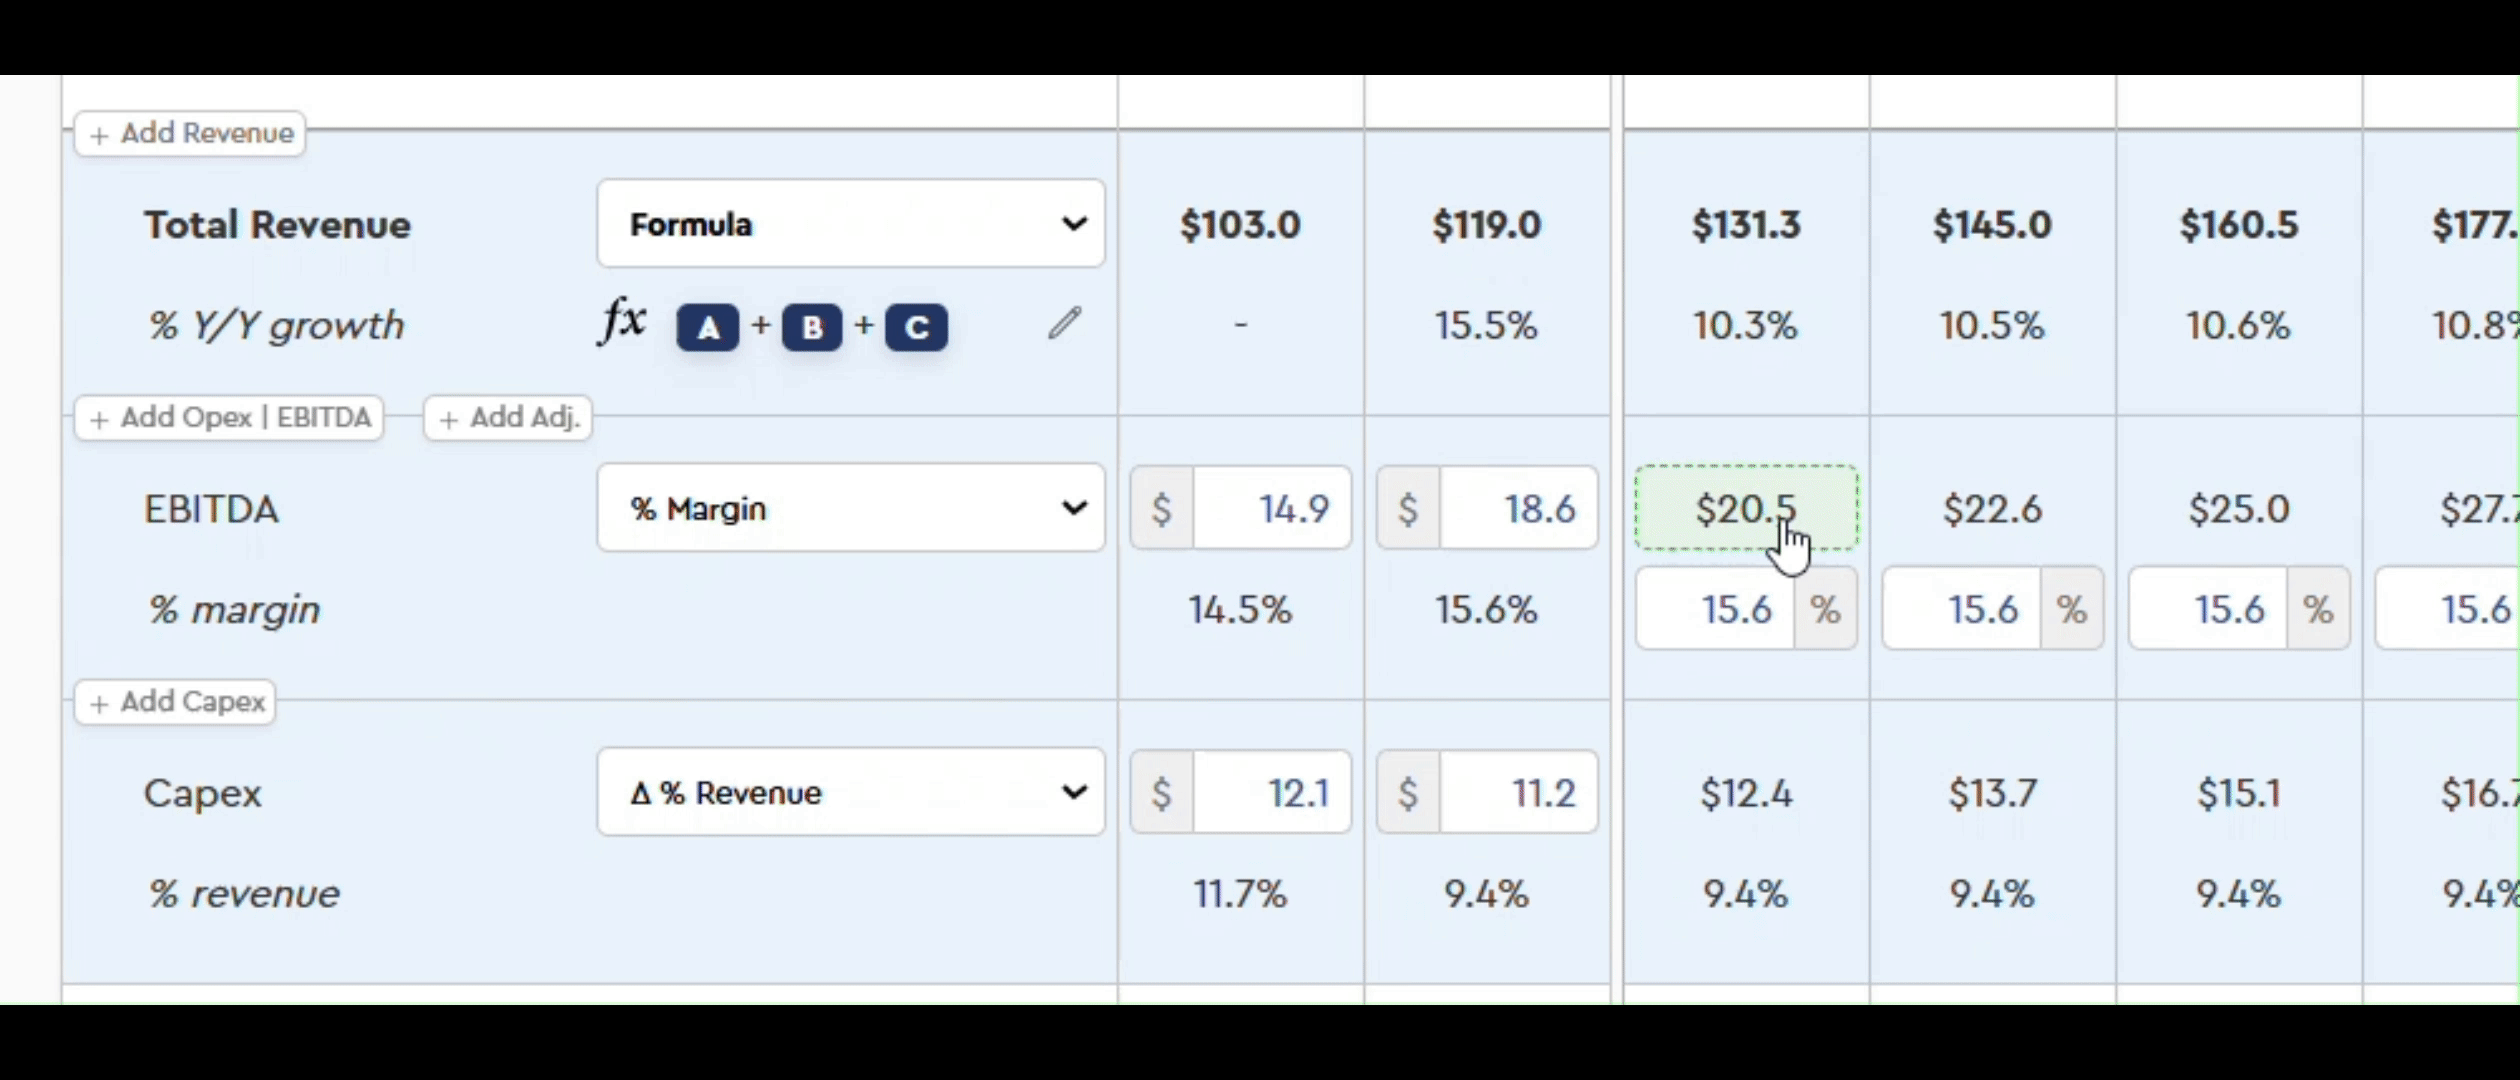Image resolution: width=2520 pixels, height=1080 pixels.
Task: Select variable B chip in formula
Action: [812, 327]
